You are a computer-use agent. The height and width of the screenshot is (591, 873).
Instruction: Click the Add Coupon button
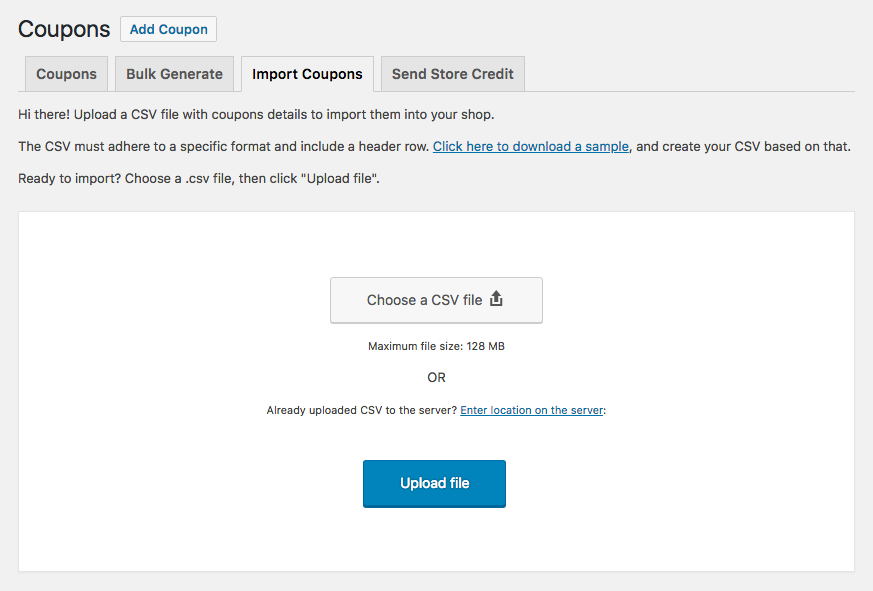coord(168,29)
